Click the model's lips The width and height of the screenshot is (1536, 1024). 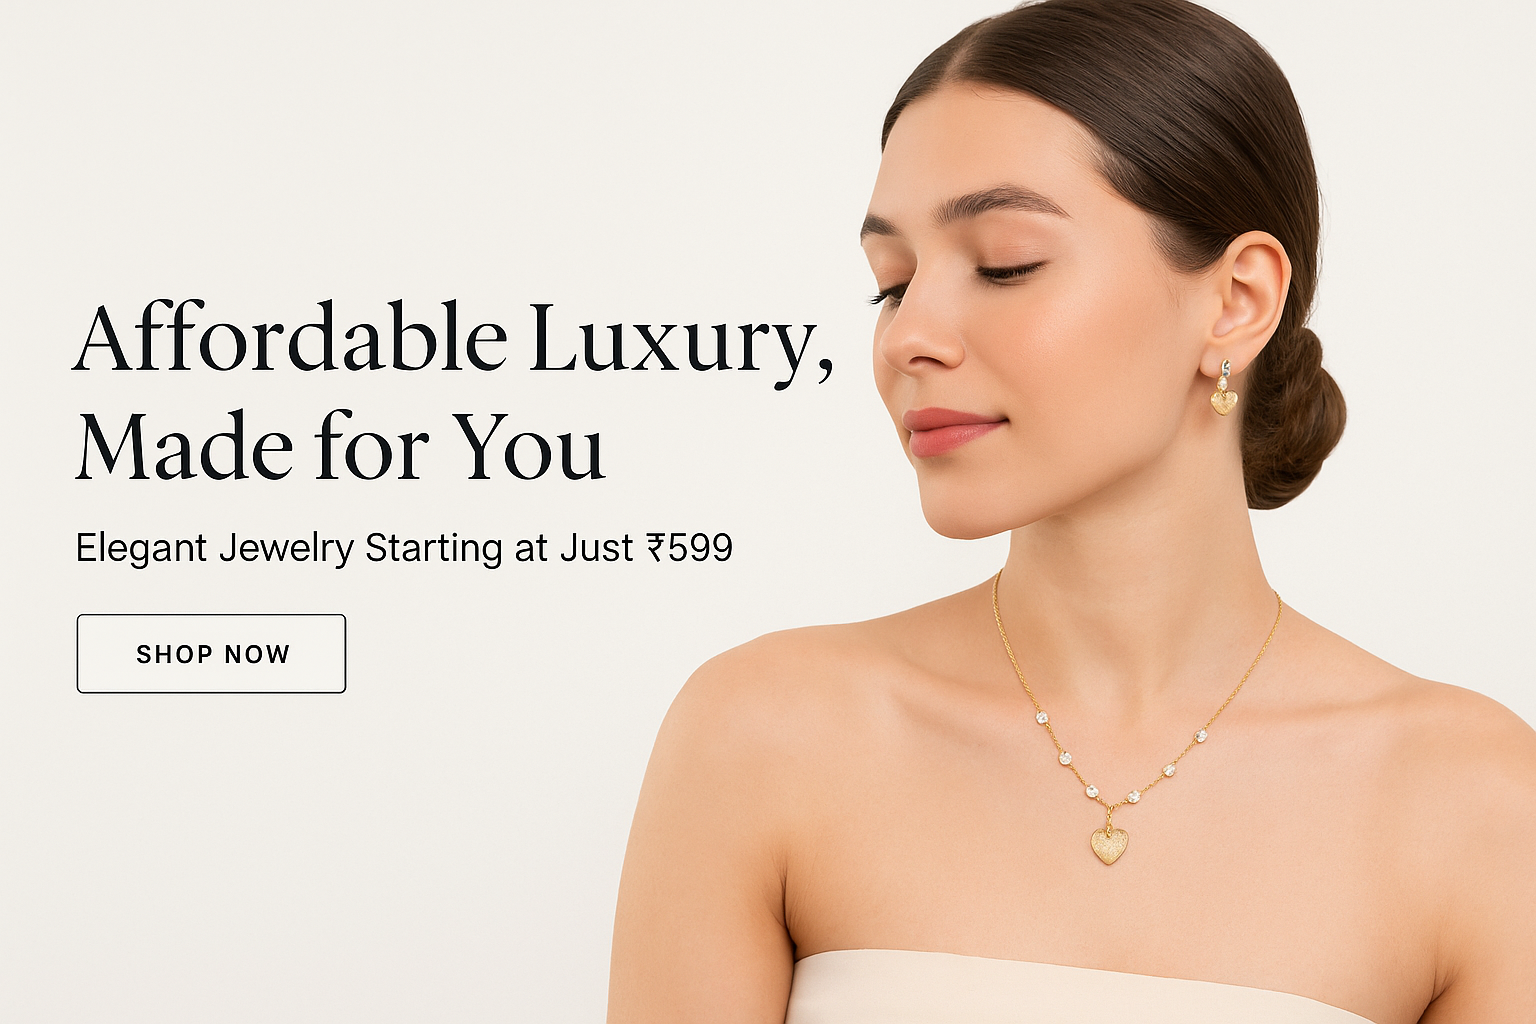tap(950, 431)
